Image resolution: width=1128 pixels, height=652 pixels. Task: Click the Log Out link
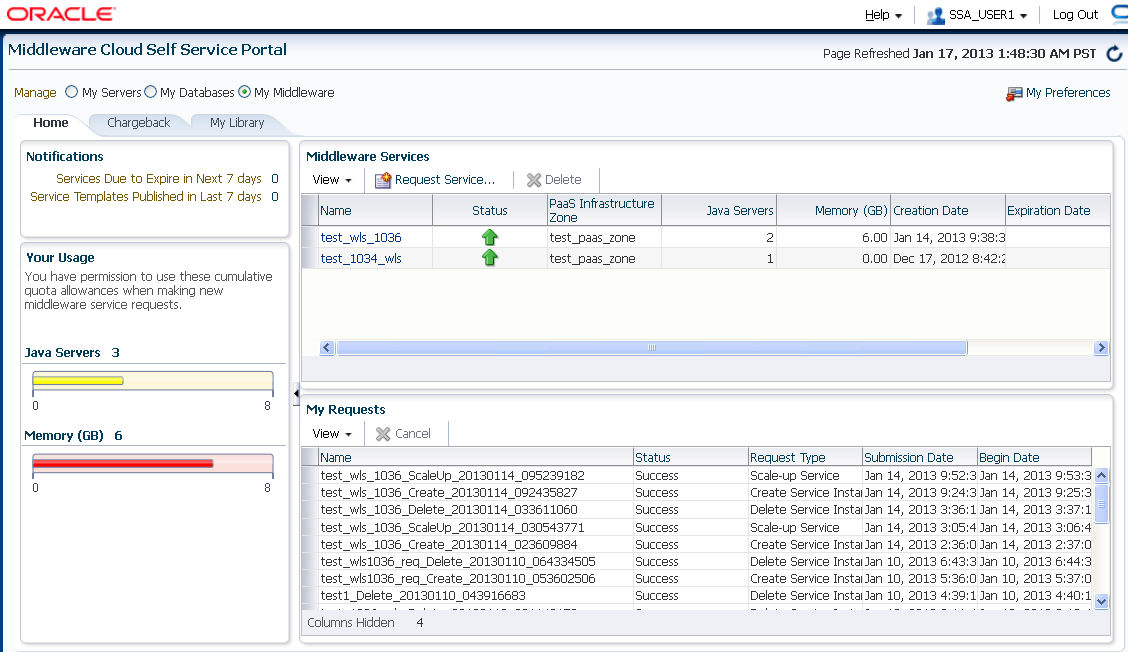coord(1075,15)
